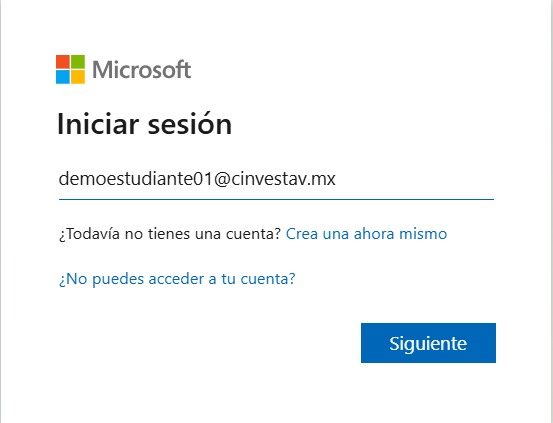553x423 pixels.
Task: Click the "¿Todavía no tienes una cuenta?" text
Action: (x=170, y=234)
